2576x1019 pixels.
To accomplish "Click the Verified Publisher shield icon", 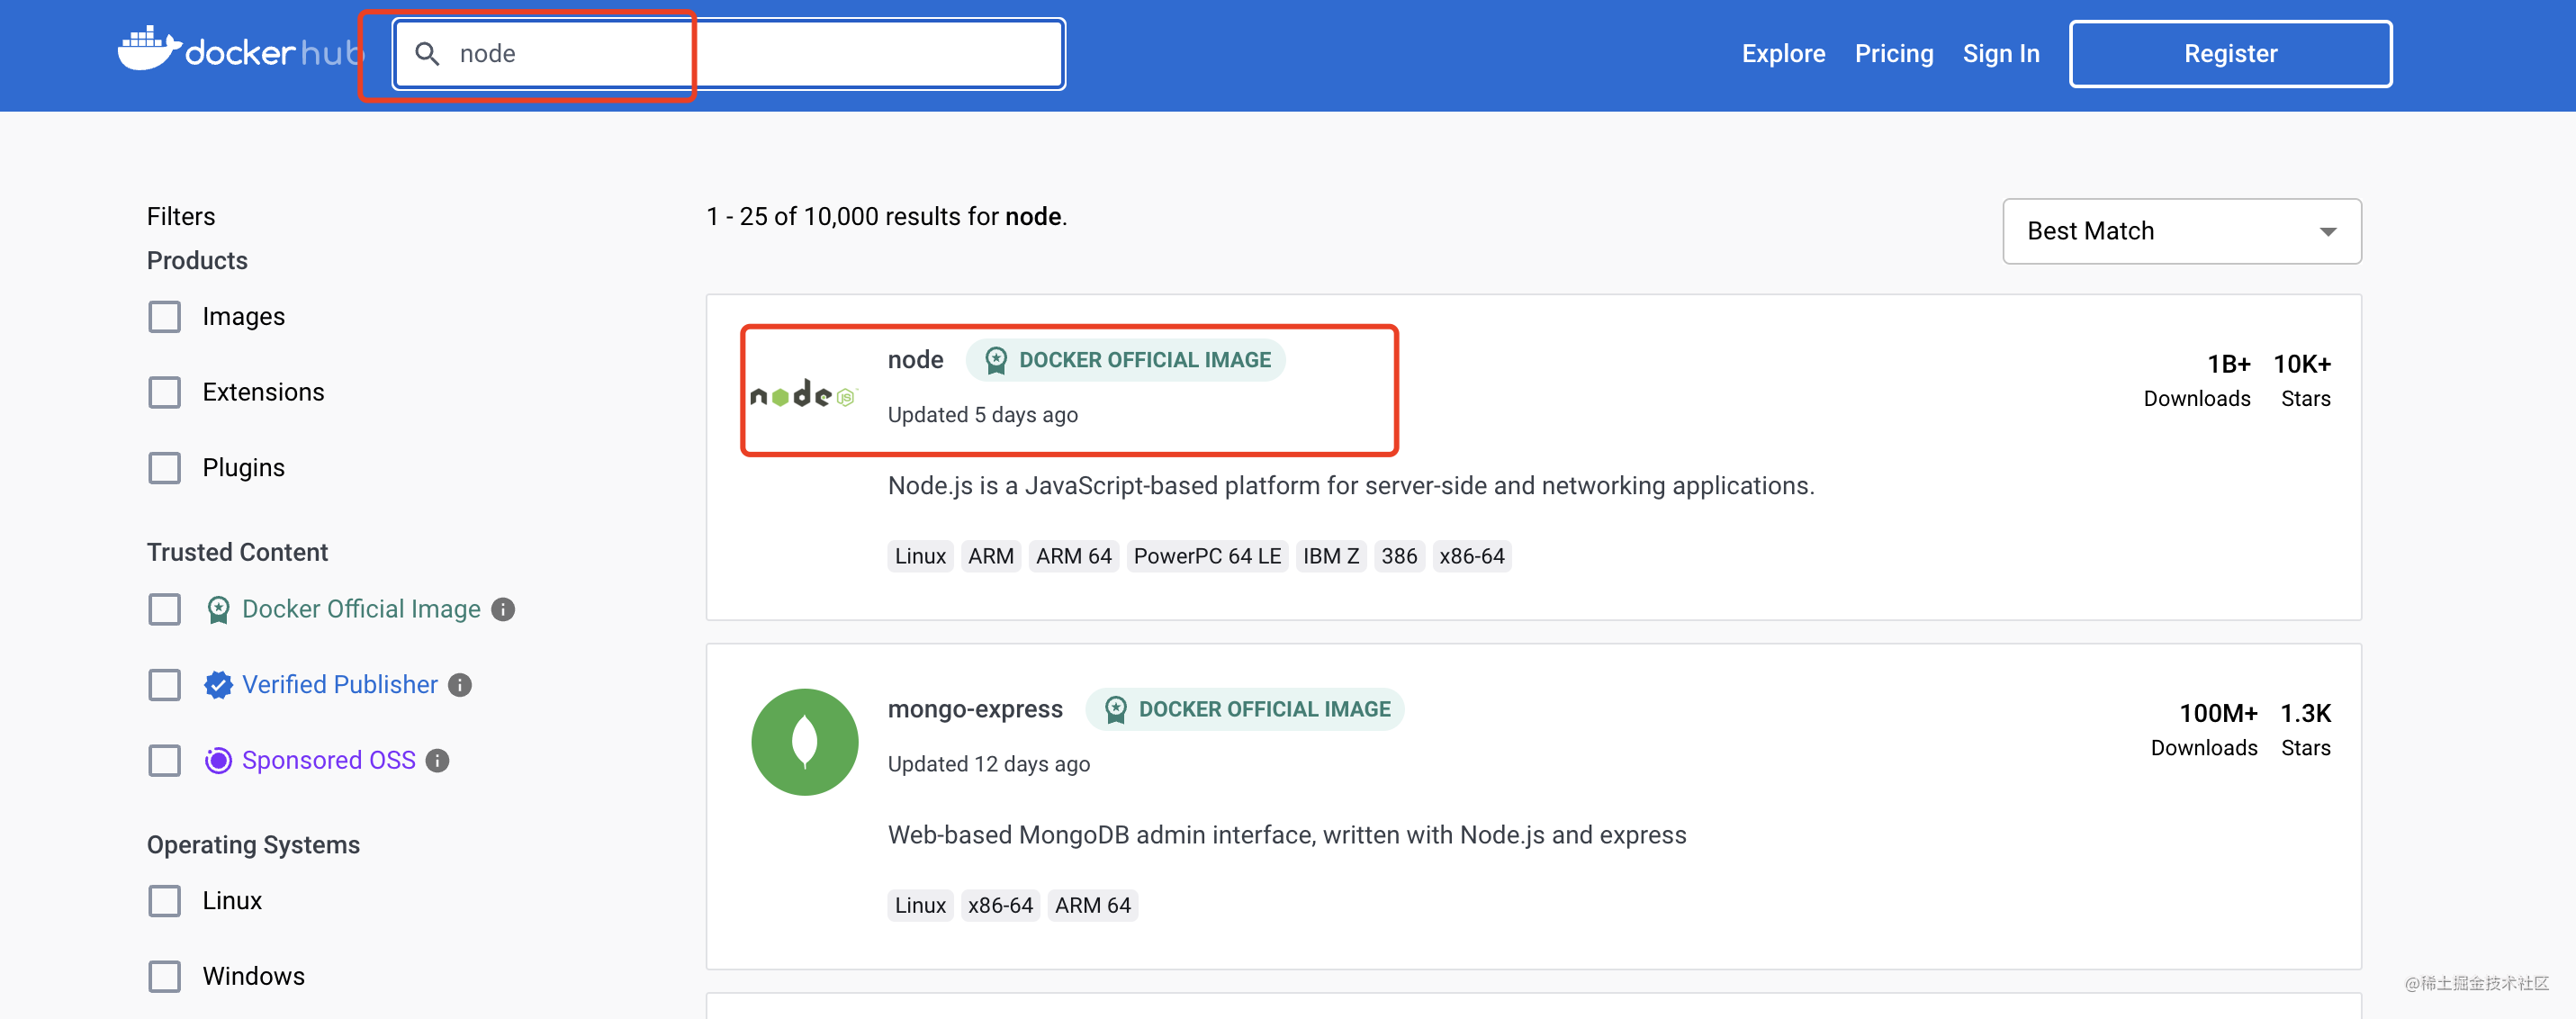I will [x=218, y=684].
